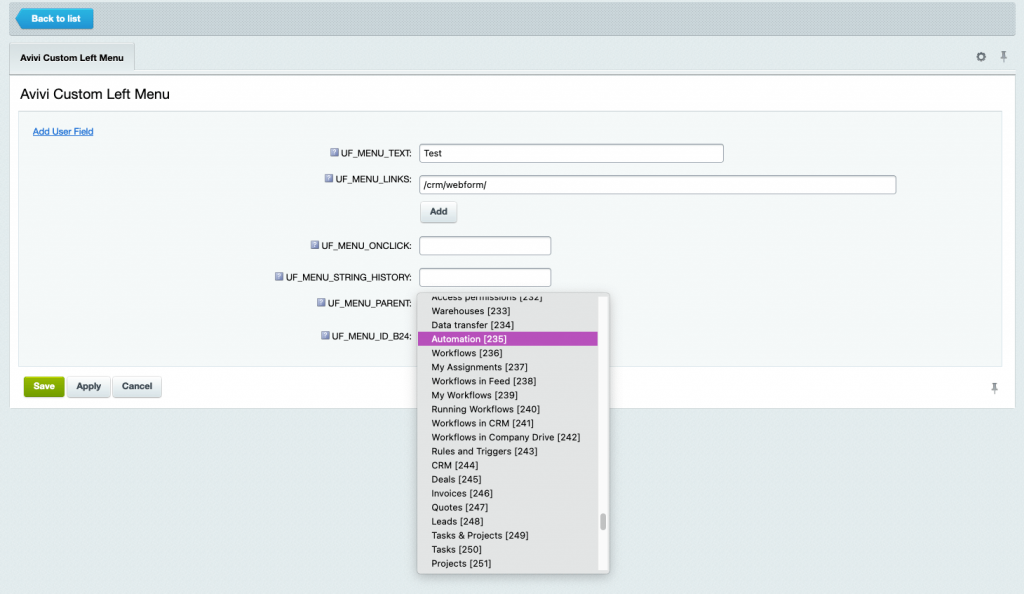The height and width of the screenshot is (594, 1024).
Task: Focus the UF_MENU_TEXT field containing Test
Action: tap(571, 153)
